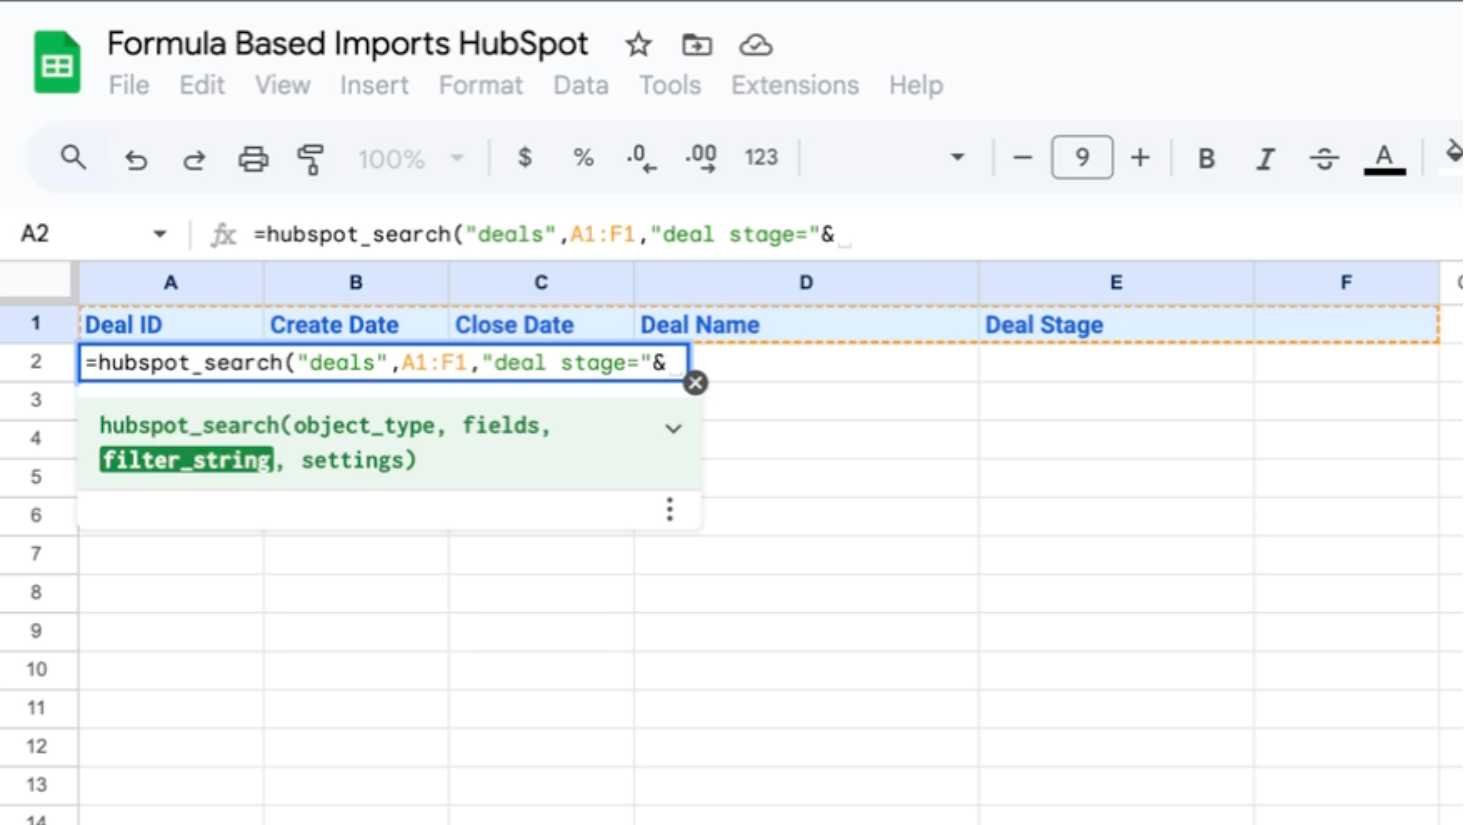Image resolution: width=1468 pixels, height=825 pixels.
Task: Toggle italic formatting
Action: 1265,158
